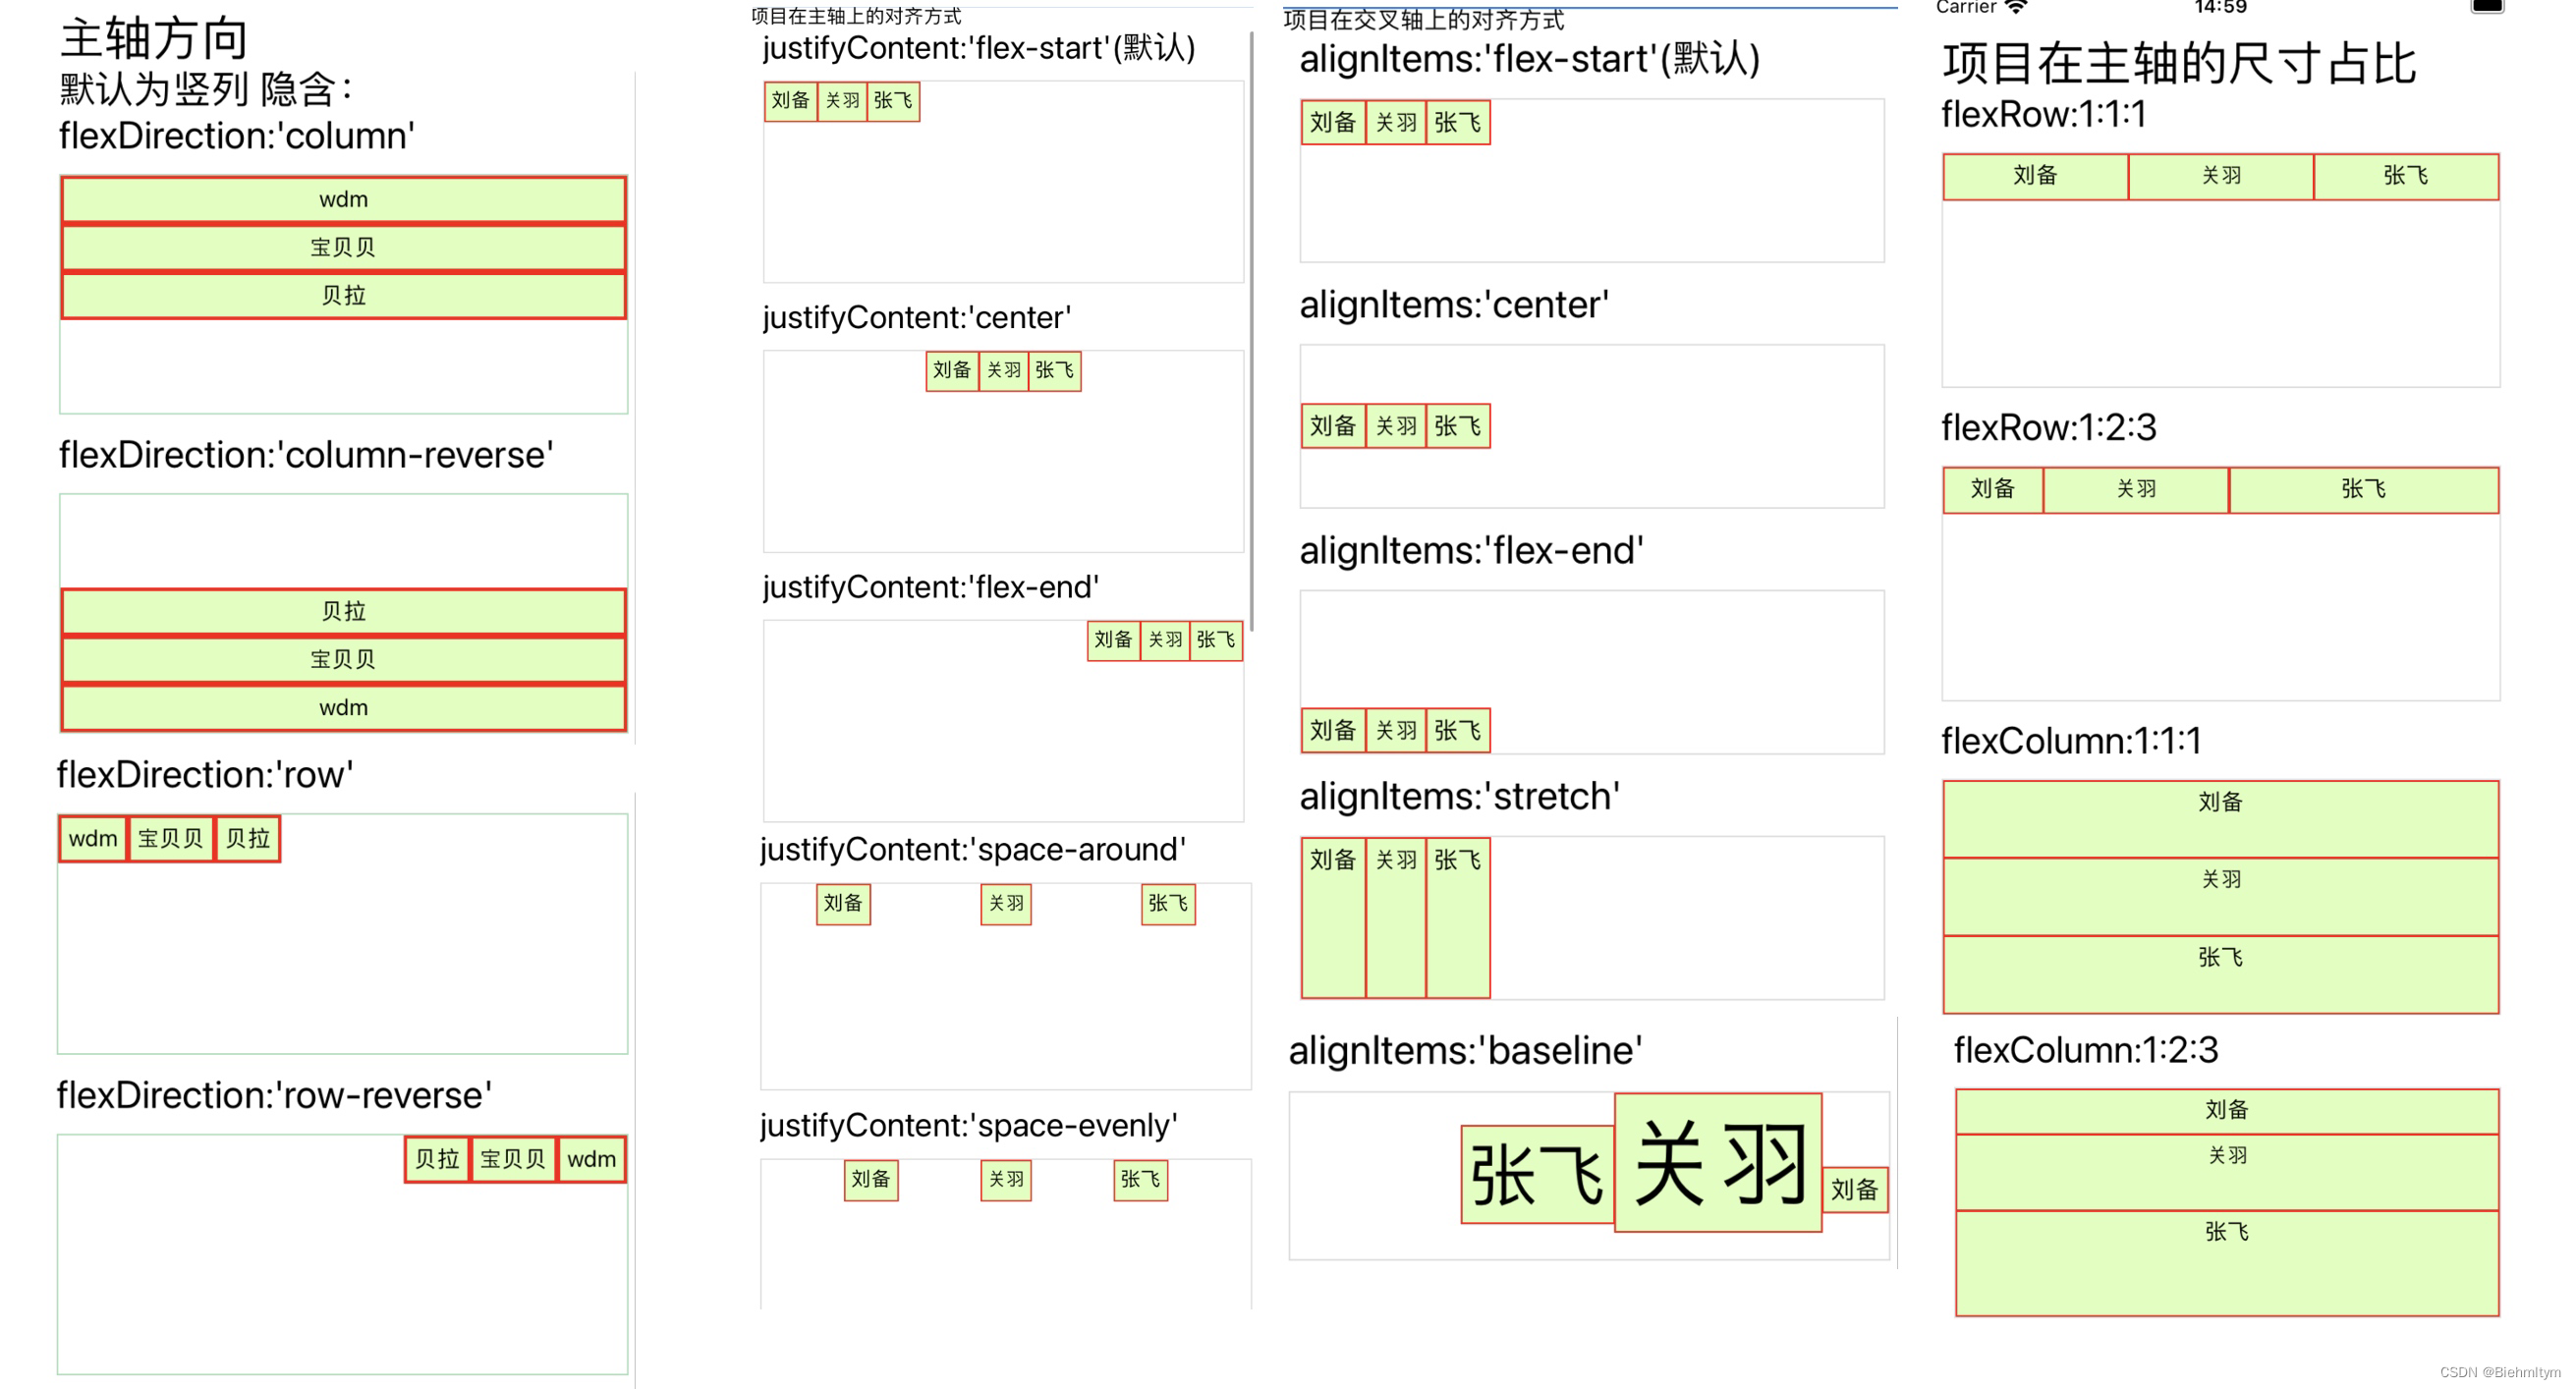Screen dimensions: 2576x1389
Task: Tap the Wi-Fi icon beside Carrier
Action: click(2016, 6)
